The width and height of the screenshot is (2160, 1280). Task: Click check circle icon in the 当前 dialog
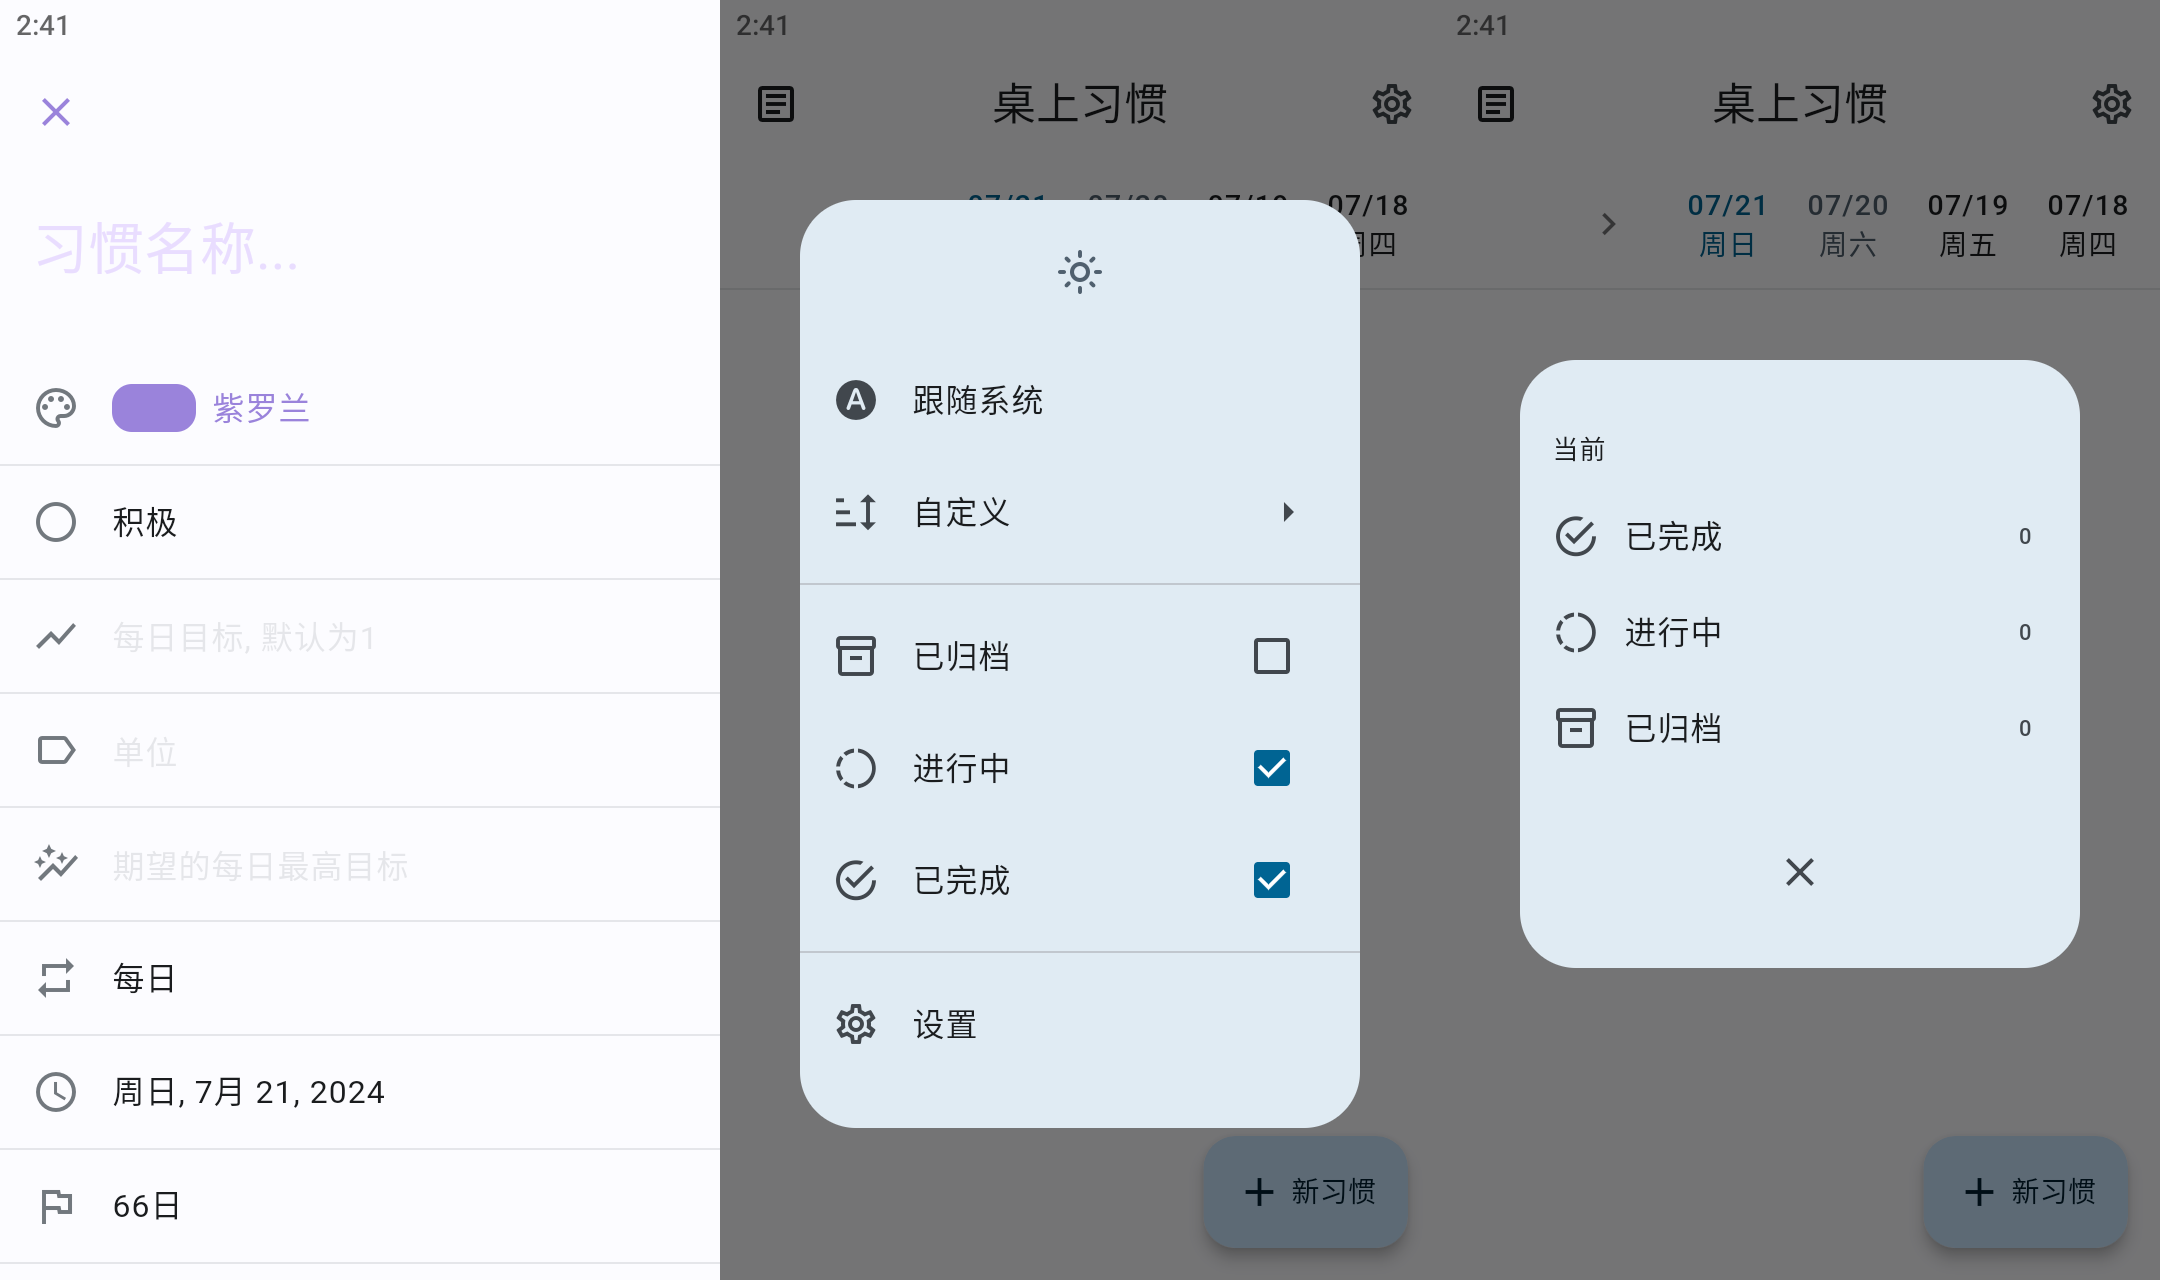pos(1576,536)
